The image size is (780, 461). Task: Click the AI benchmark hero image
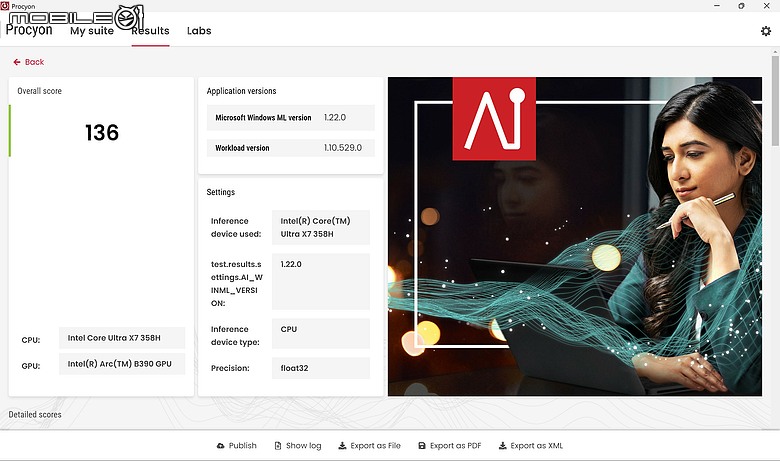[x=575, y=236]
